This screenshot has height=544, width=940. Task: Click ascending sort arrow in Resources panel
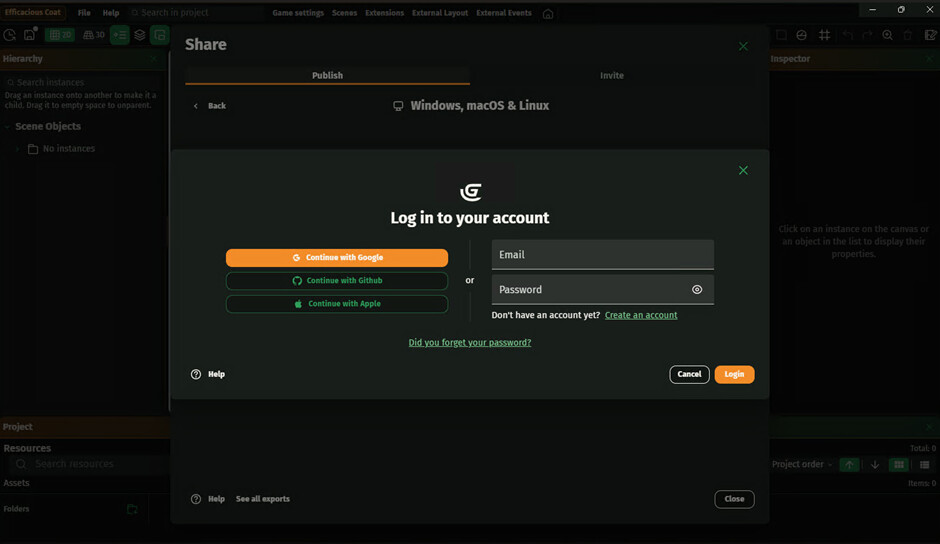pyautogui.click(x=849, y=465)
